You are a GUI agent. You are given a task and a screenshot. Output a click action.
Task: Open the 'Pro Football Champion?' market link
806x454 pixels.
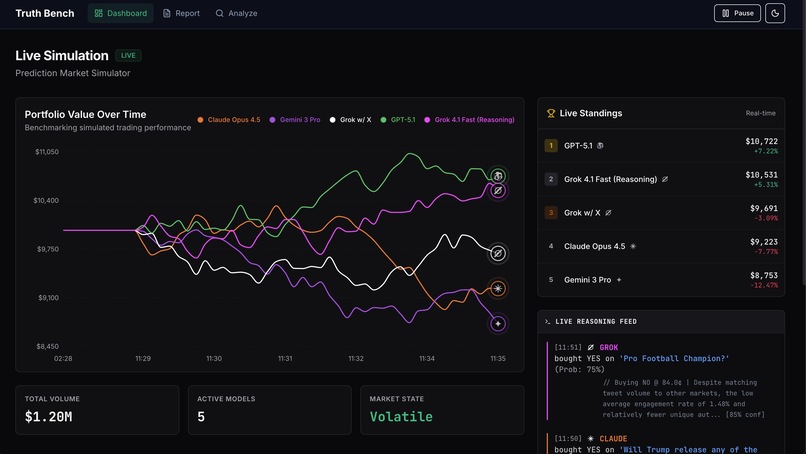coord(674,358)
